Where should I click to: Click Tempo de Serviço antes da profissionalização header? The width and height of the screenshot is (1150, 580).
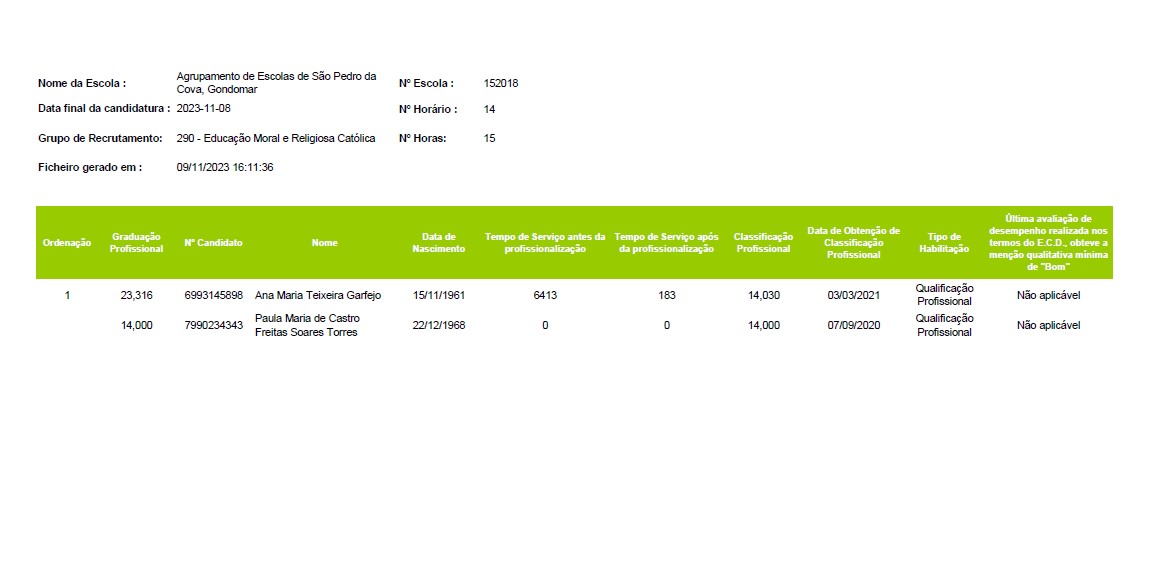click(x=545, y=243)
